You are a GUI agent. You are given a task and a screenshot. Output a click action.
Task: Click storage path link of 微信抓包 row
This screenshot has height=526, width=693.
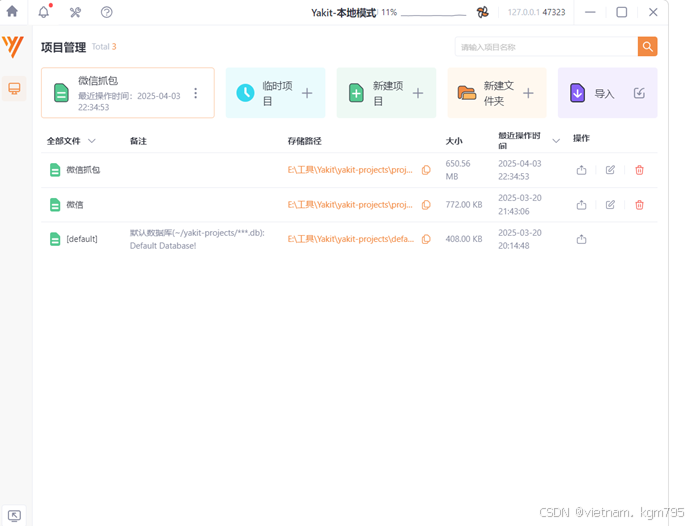tap(350, 170)
